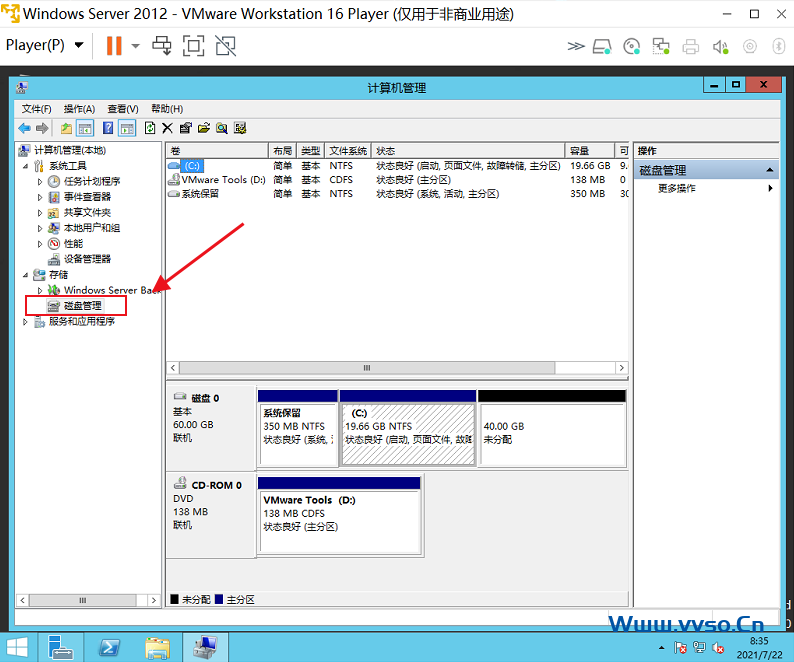Expand the 性能 node

click(40, 244)
